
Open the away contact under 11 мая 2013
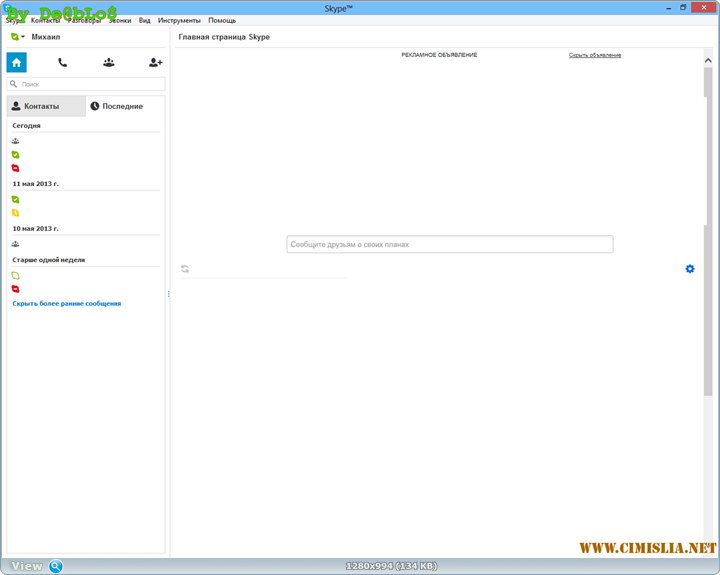15,213
